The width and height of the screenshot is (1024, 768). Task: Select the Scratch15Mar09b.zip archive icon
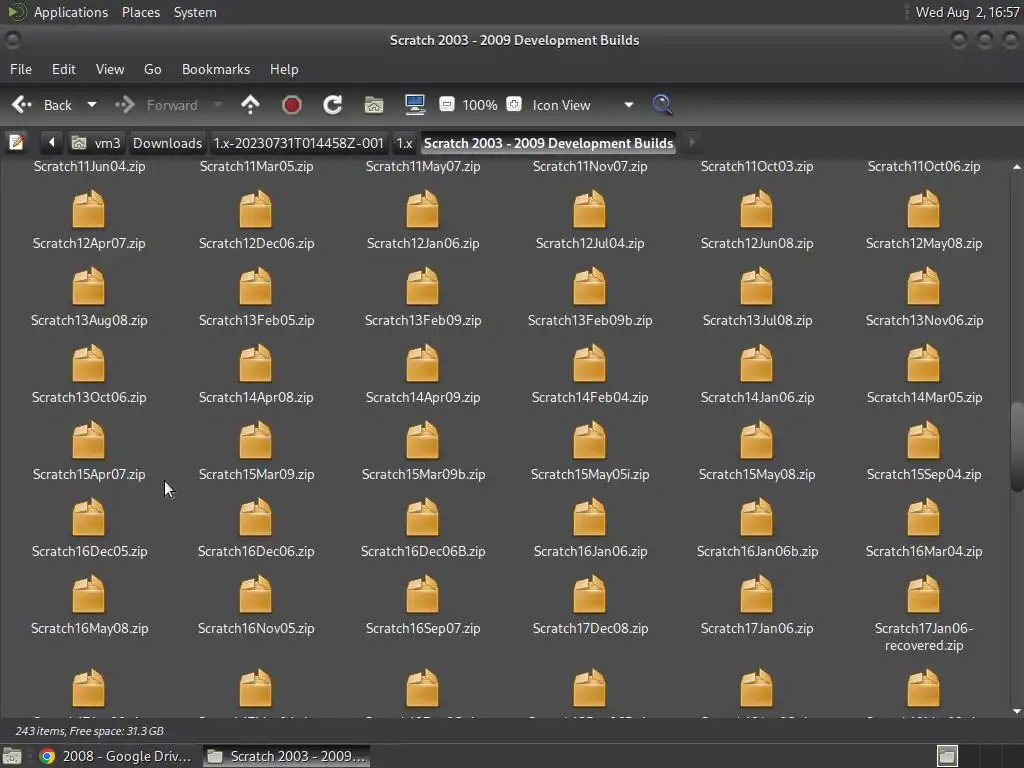(423, 440)
